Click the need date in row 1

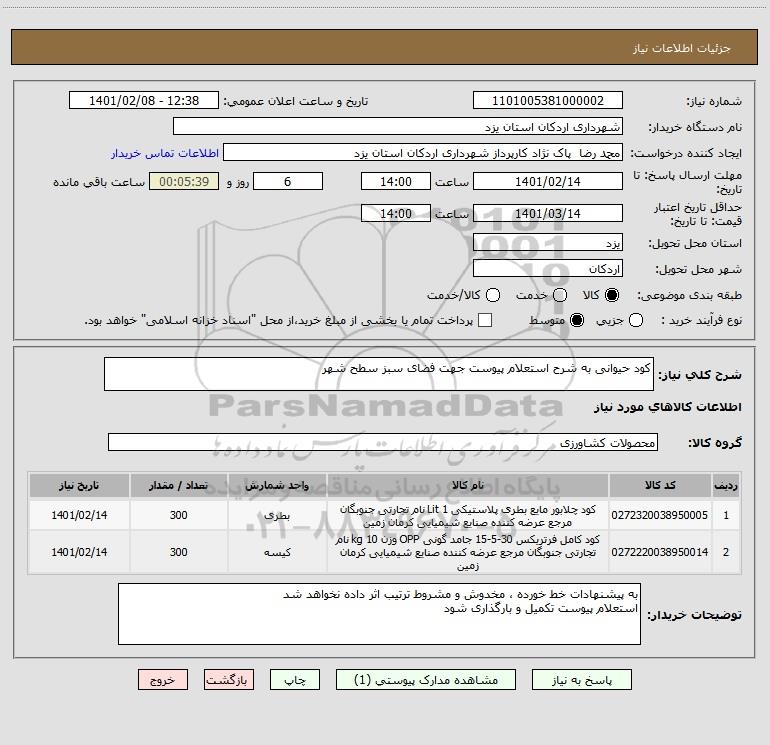79,515
